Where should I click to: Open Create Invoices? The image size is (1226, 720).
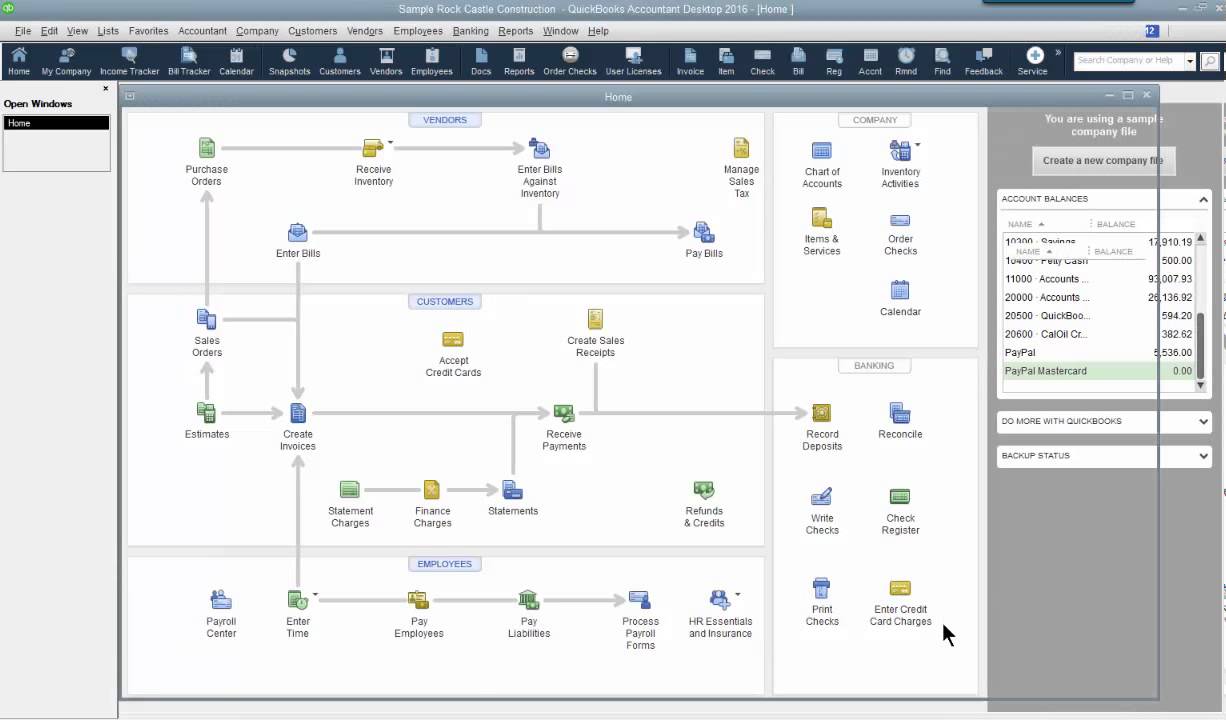point(298,413)
